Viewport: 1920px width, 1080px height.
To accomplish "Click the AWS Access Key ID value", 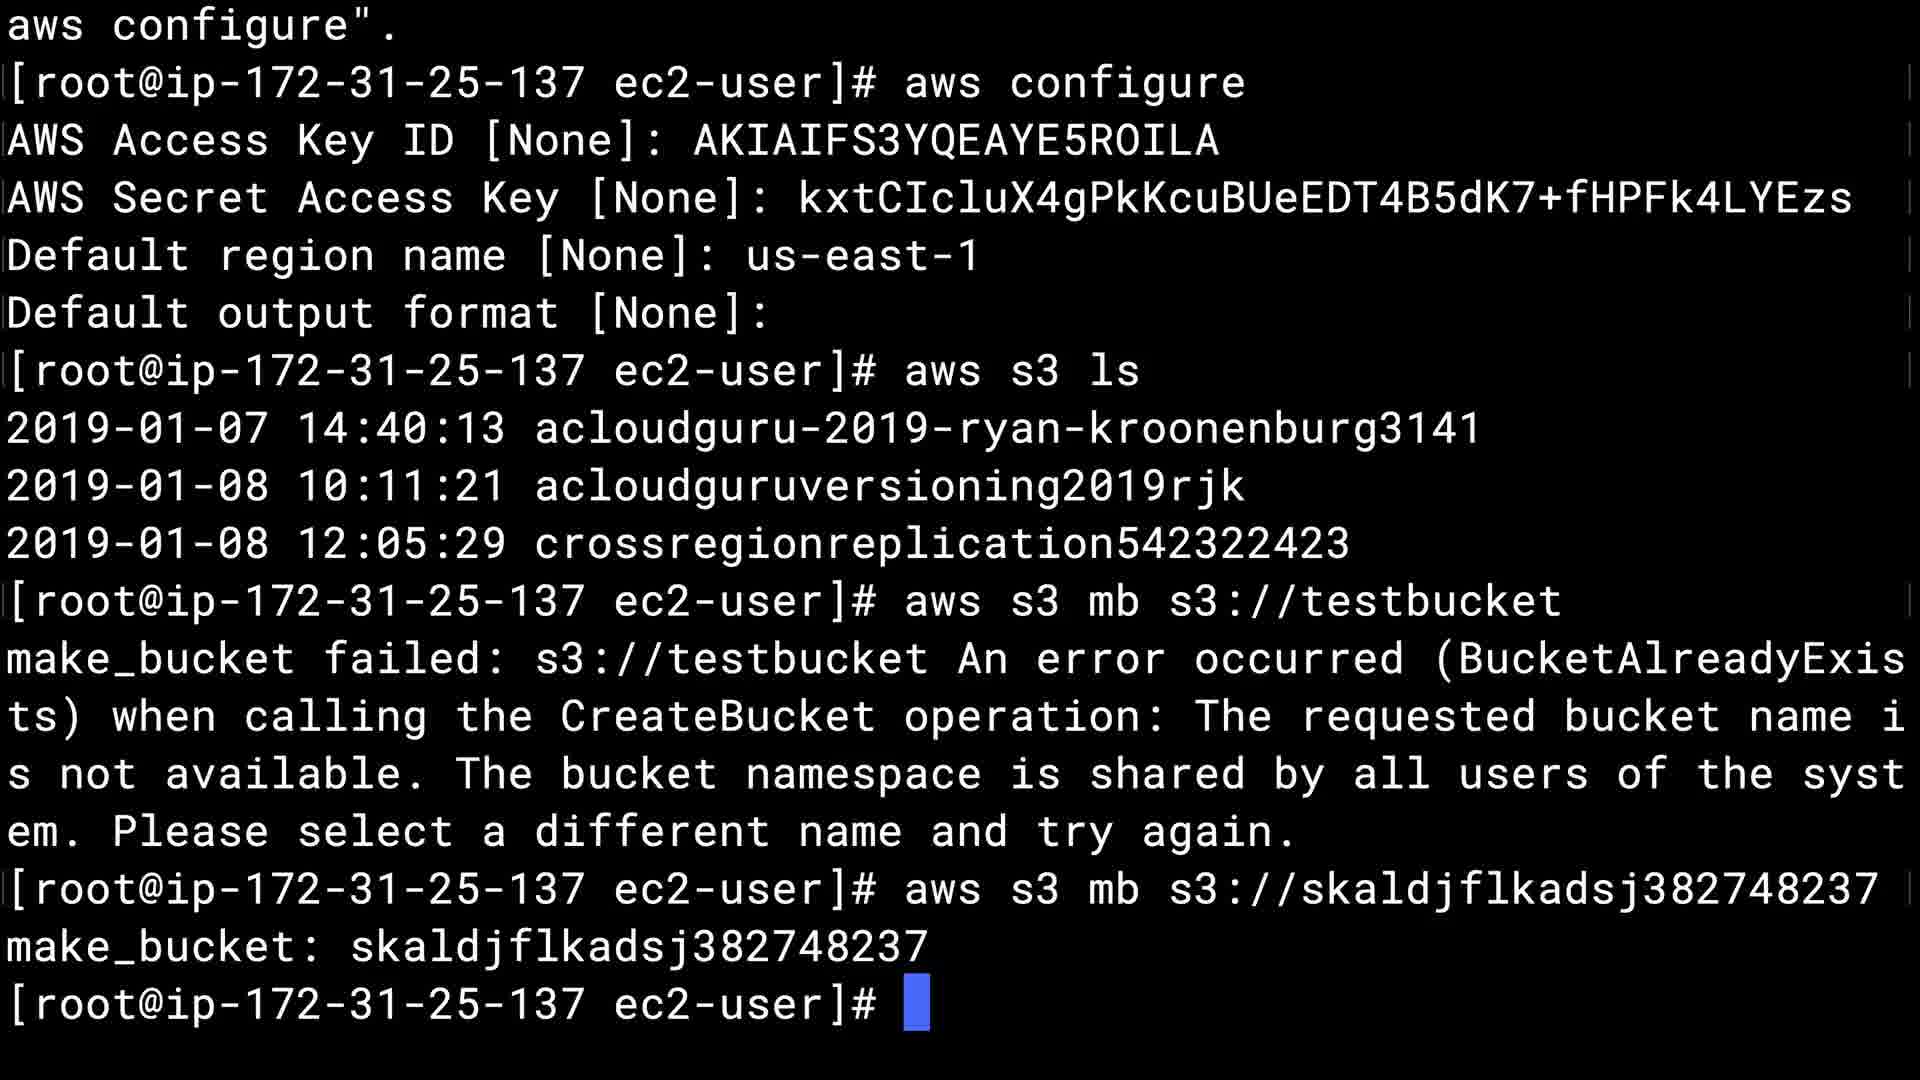I will [x=956, y=141].
